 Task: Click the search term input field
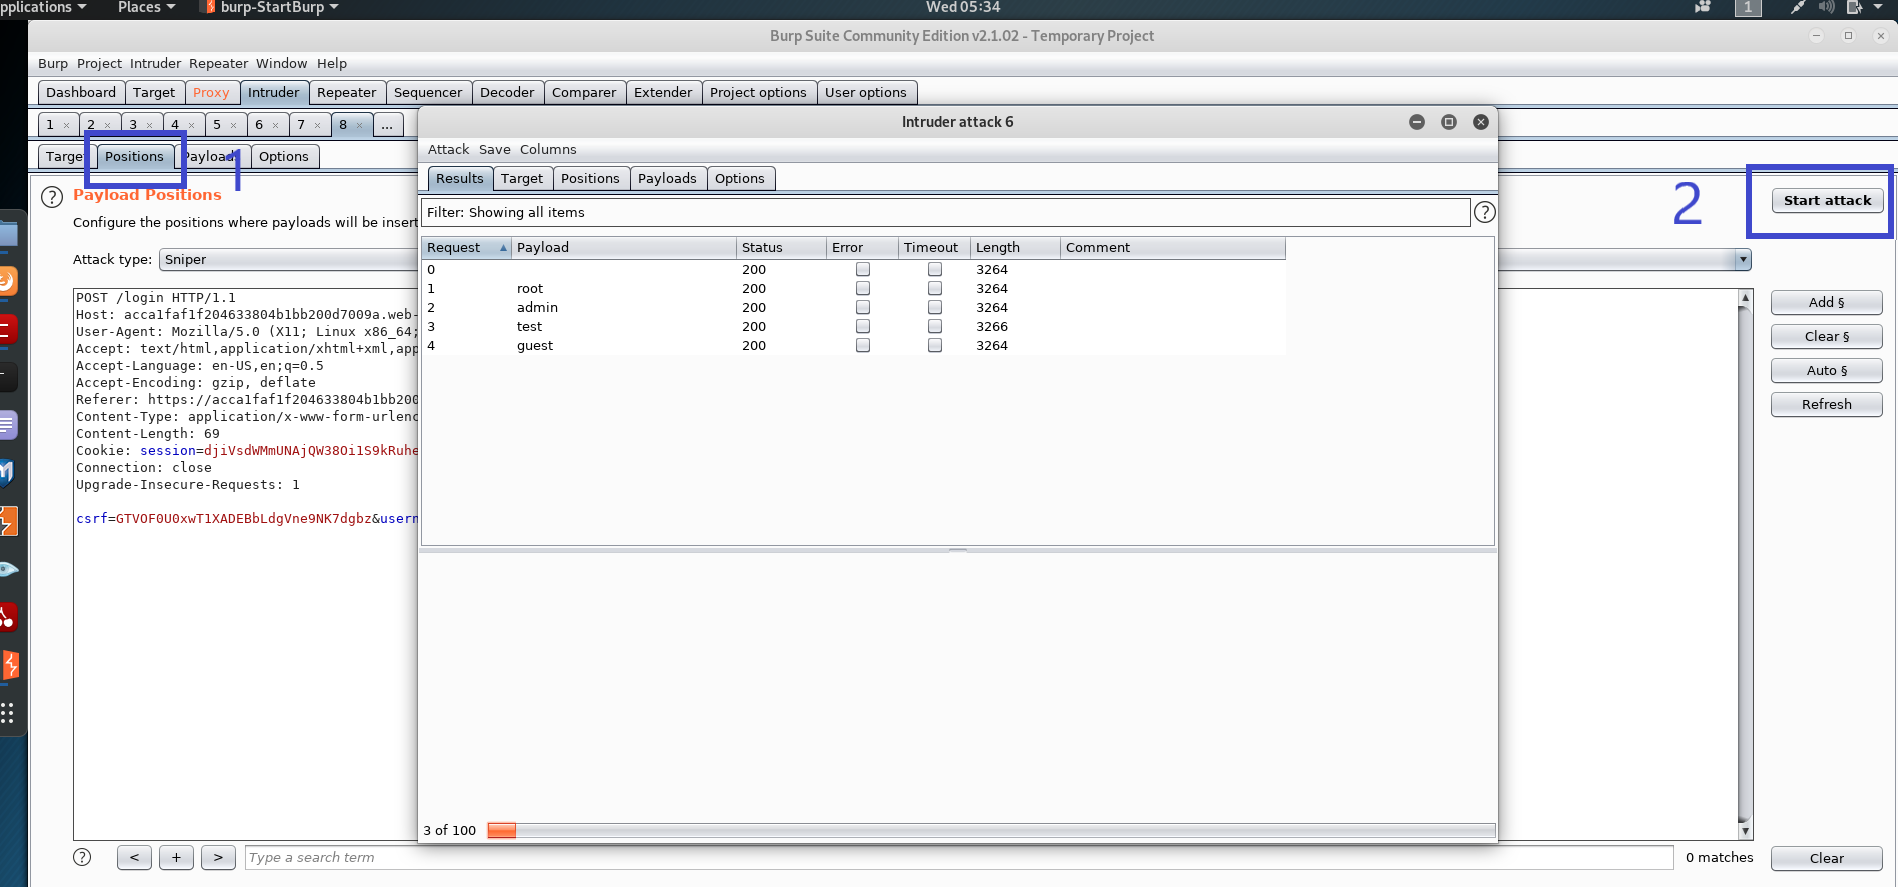959,857
